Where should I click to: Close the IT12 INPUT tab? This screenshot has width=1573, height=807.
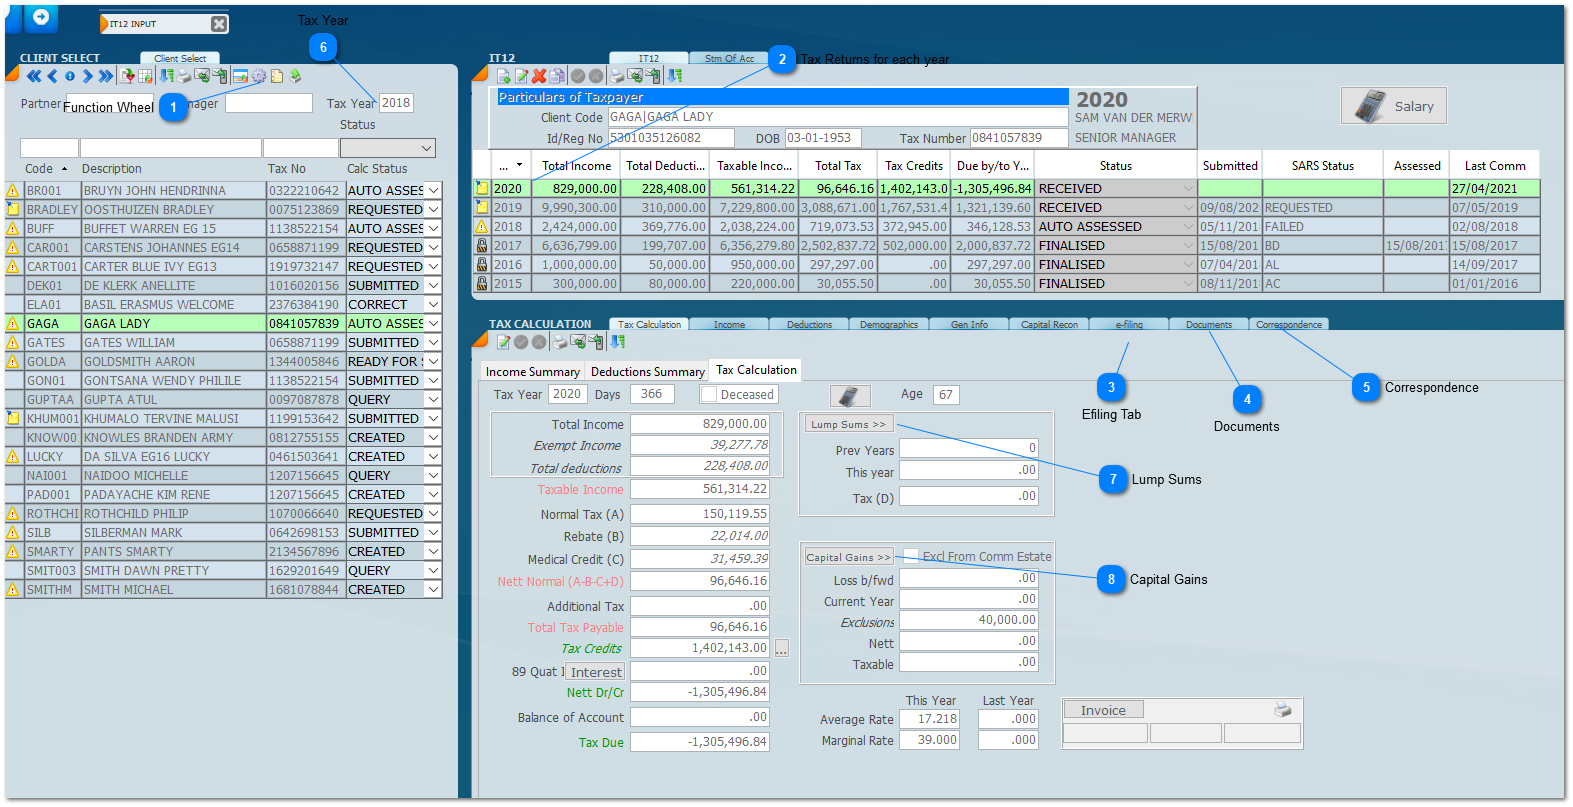pos(219,24)
